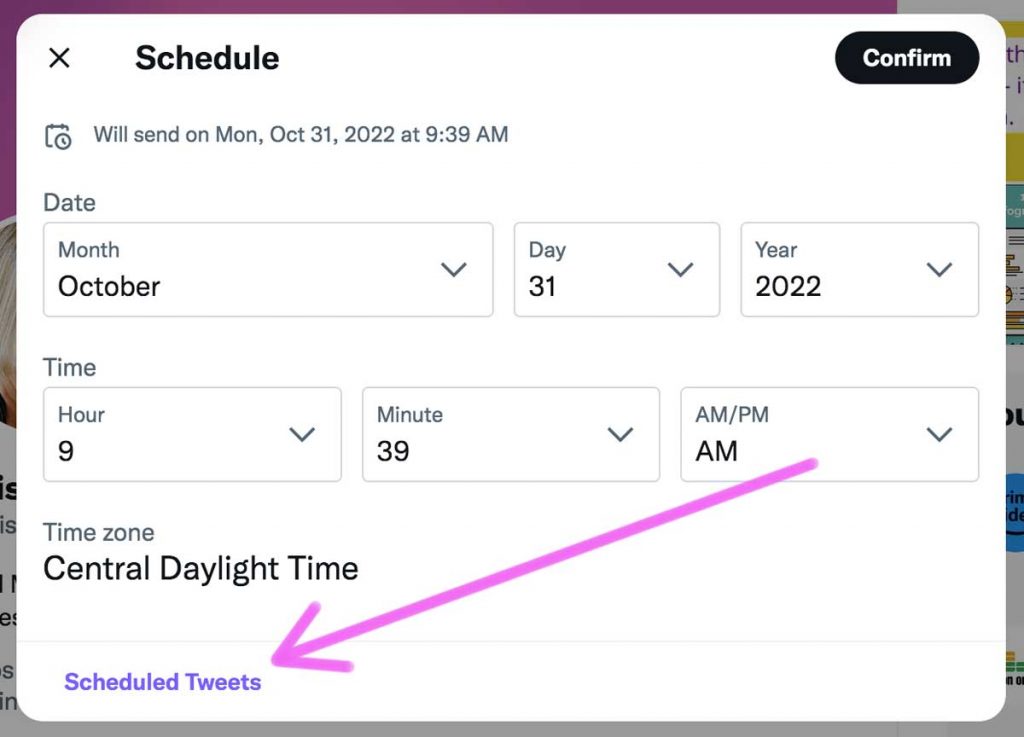1024x737 pixels.
Task: Open the Scheduled Tweets page
Action: [x=163, y=681]
